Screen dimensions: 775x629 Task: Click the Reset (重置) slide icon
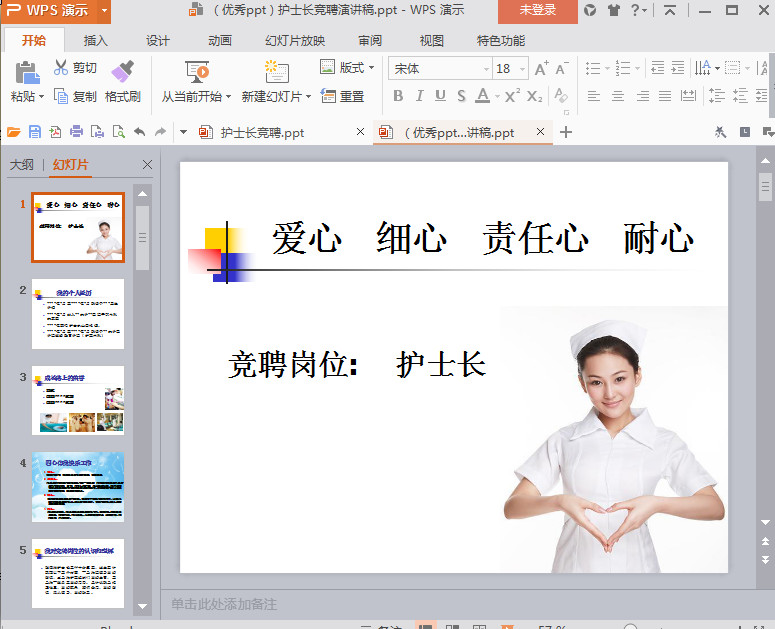[328, 95]
